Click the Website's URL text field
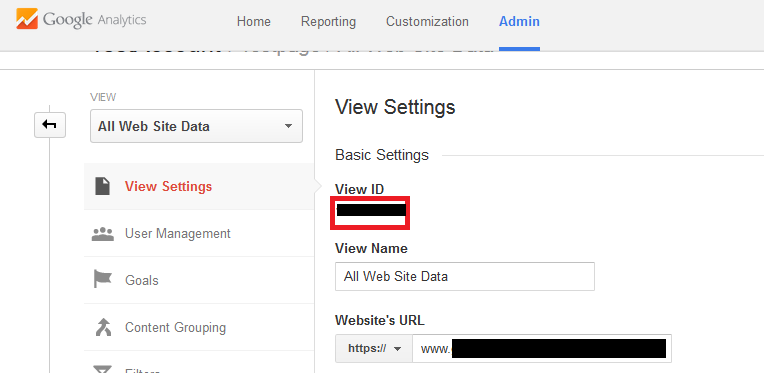The height and width of the screenshot is (373, 764). (x=542, y=349)
